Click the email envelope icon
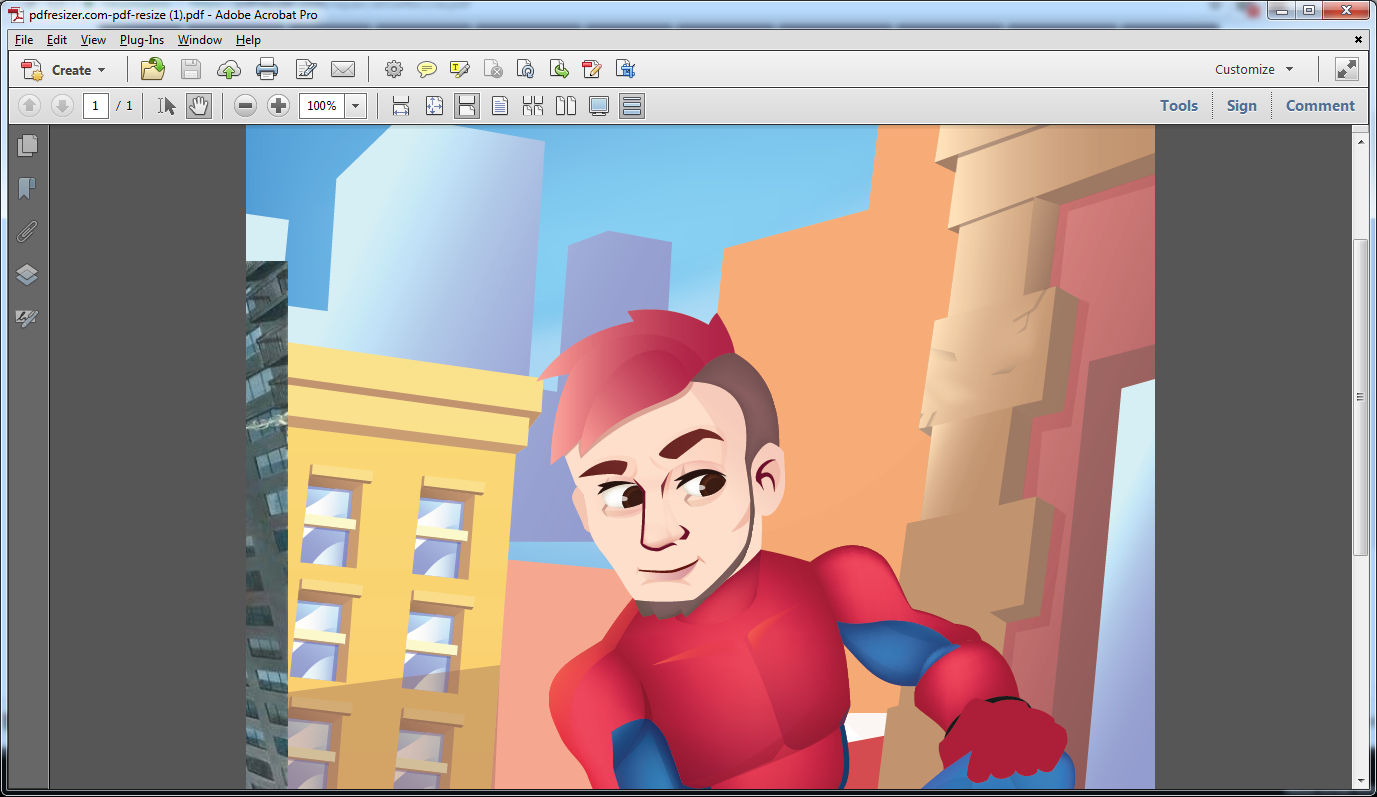The width and height of the screenshot is (1377, 797). coord(343,69)
